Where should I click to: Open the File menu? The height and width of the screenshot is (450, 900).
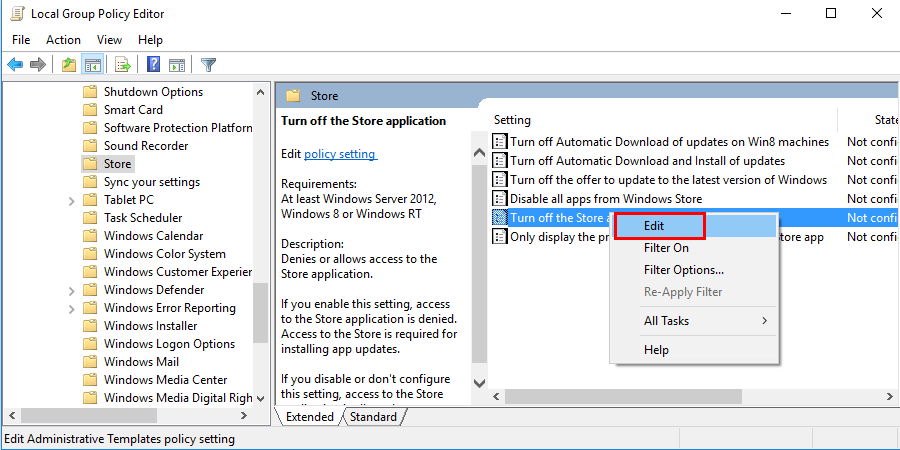(21, 40)
